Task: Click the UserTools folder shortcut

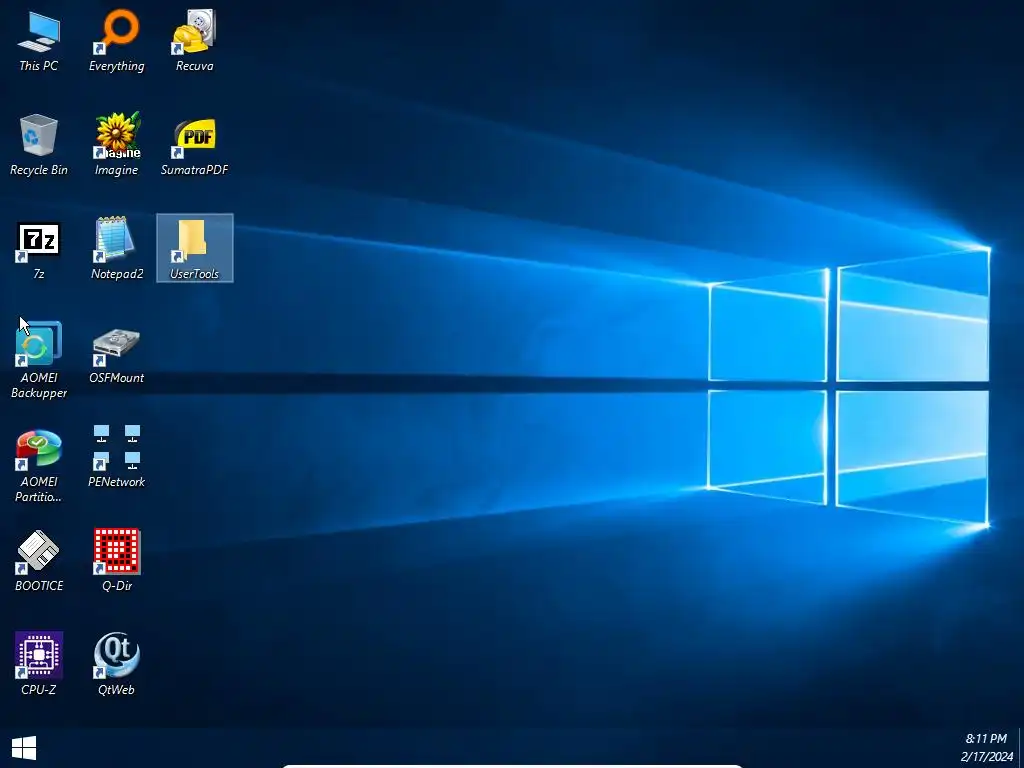Action: 195,248
